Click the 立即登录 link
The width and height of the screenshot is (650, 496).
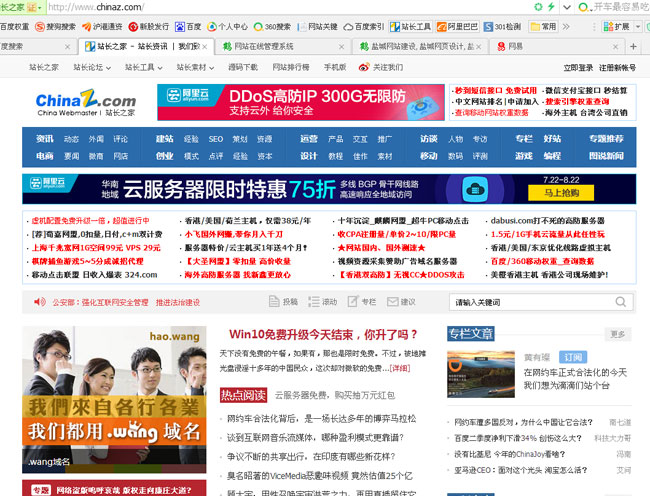[x=578, y=68]
